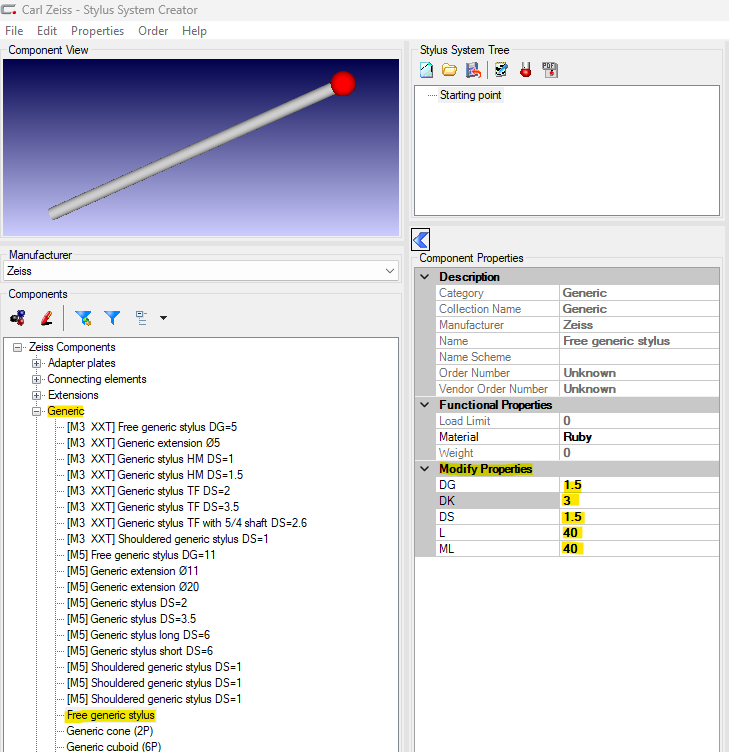Open the Properties menu
This screenshot has height=752, width=729.
(97, 31)
